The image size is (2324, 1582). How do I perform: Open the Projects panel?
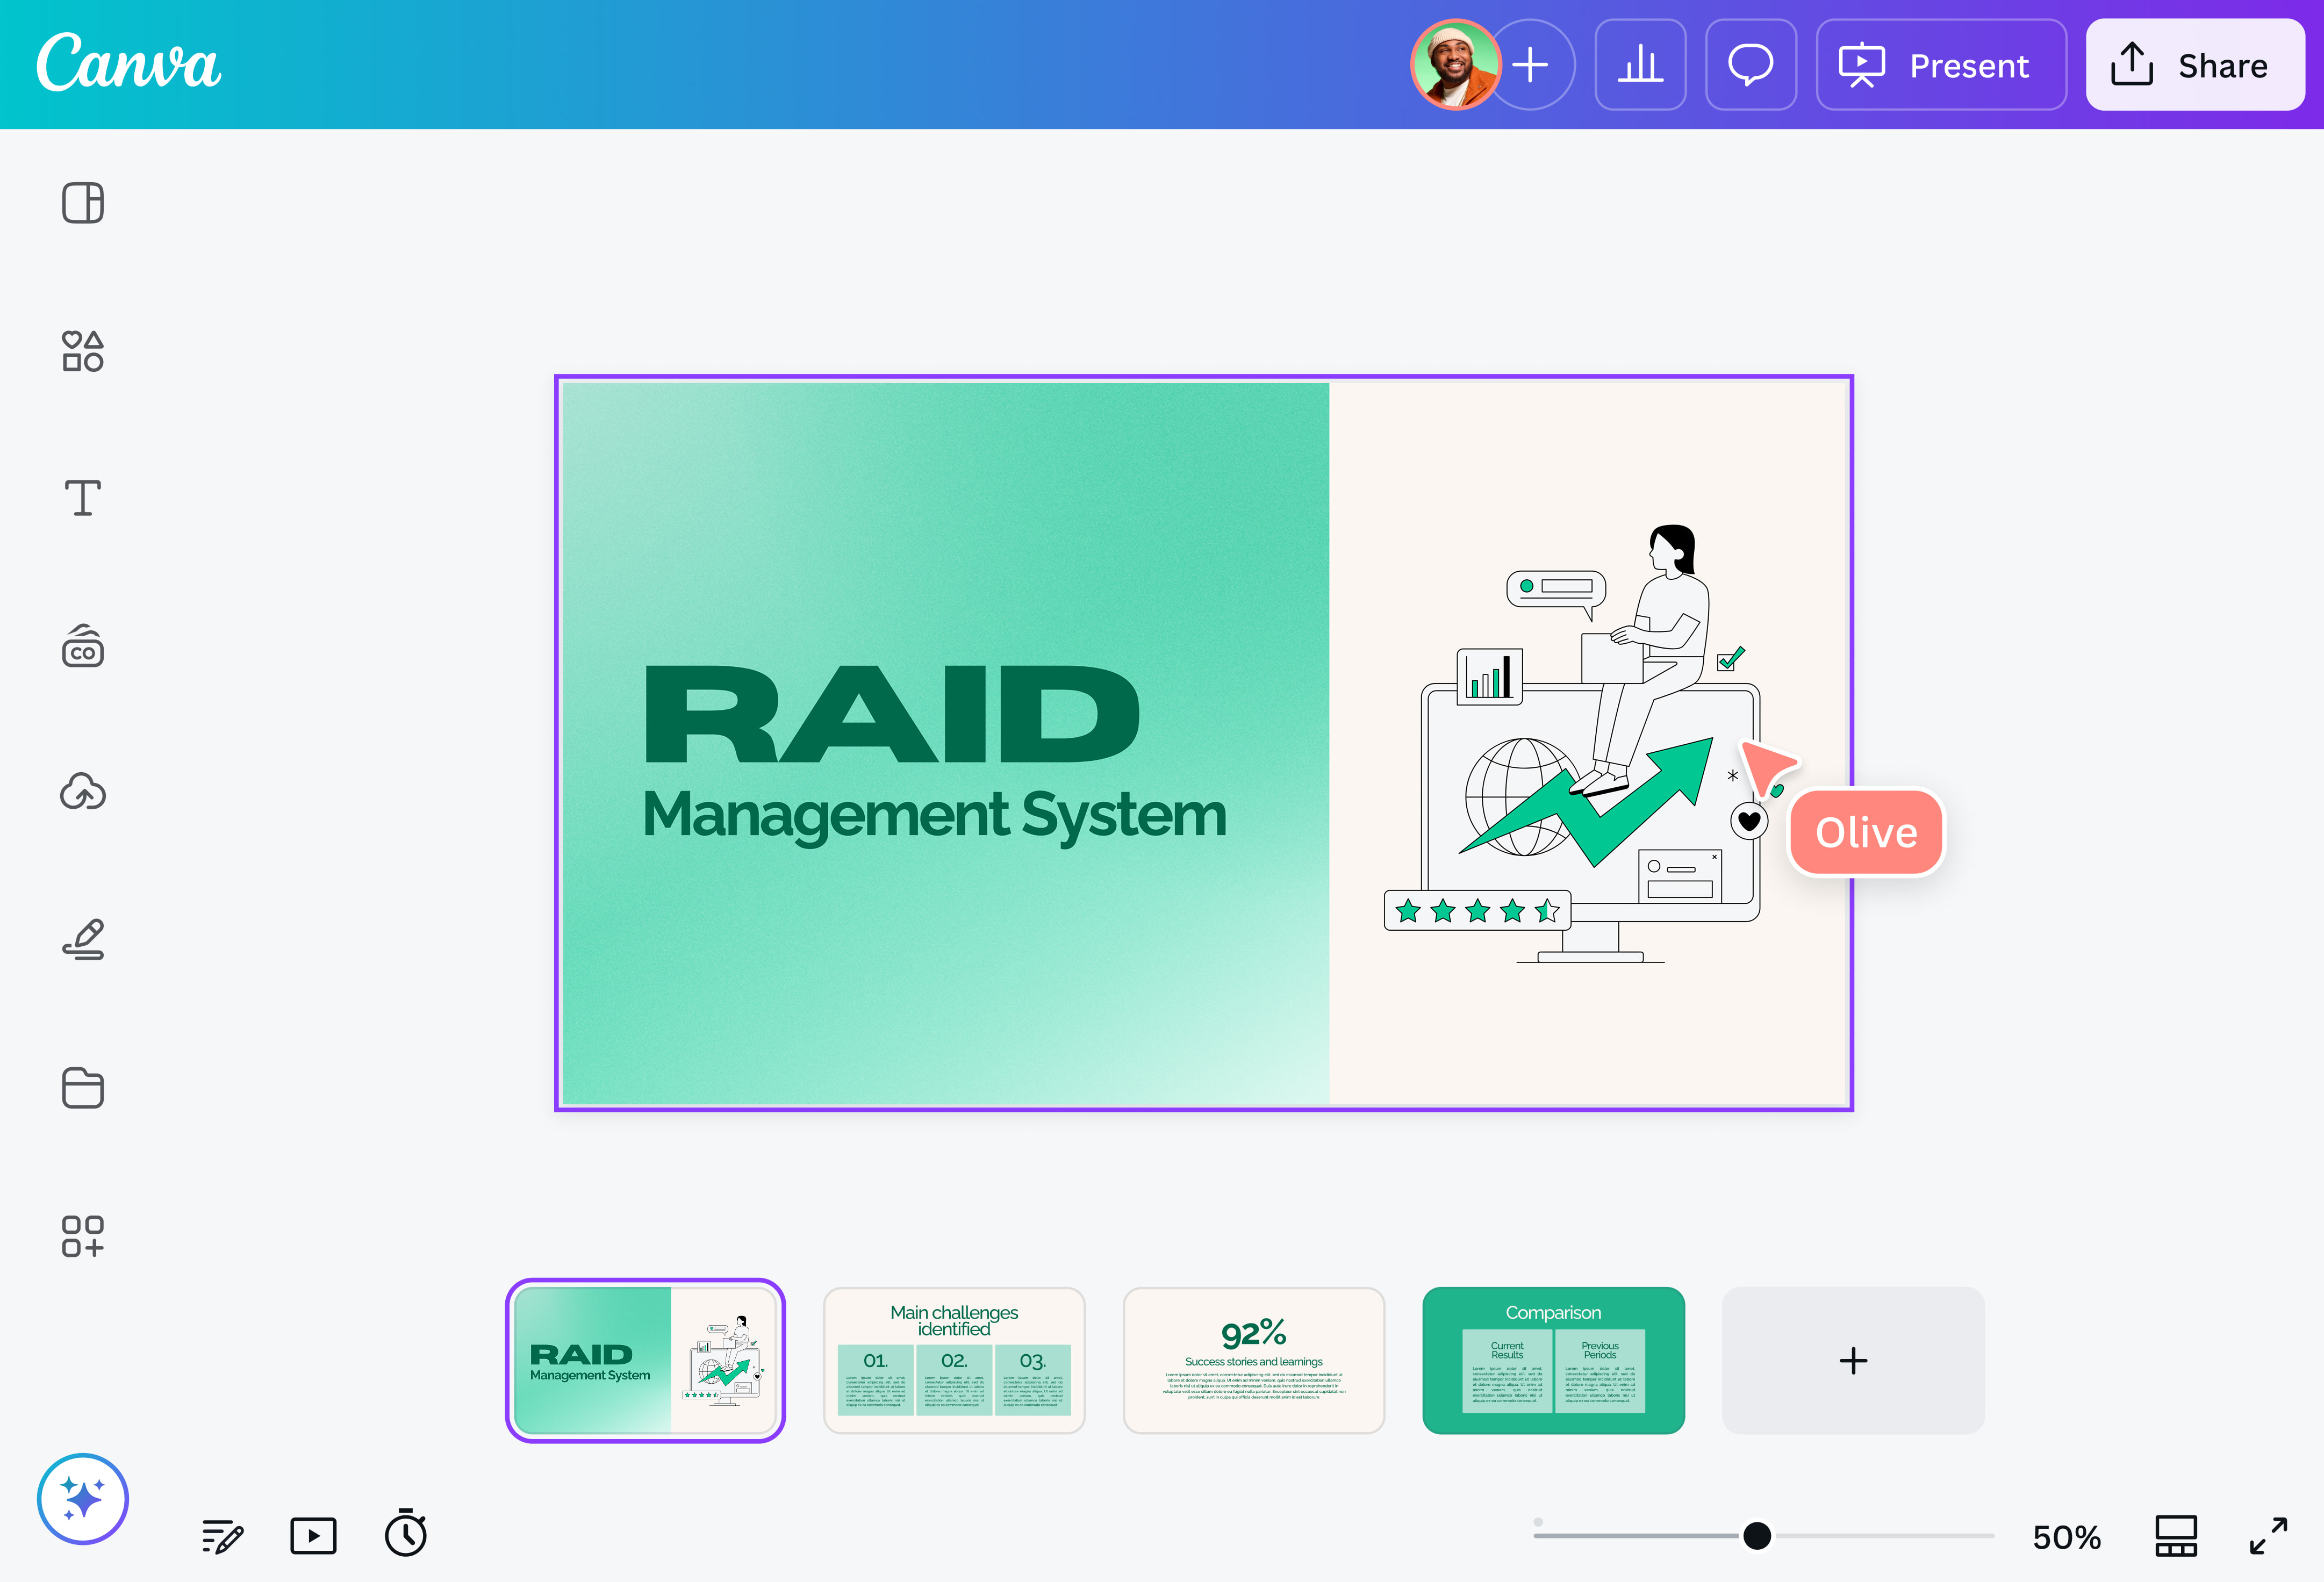pyautogui.click(x=83, y=1088)
